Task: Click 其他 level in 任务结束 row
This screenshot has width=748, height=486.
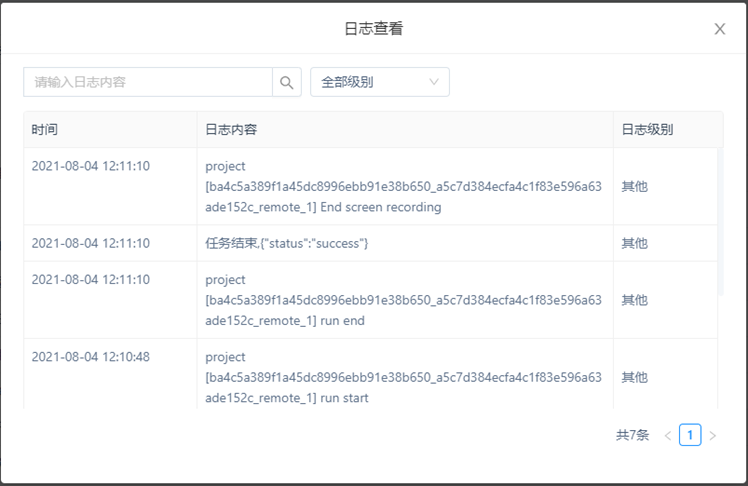Action: click(634, 243)
